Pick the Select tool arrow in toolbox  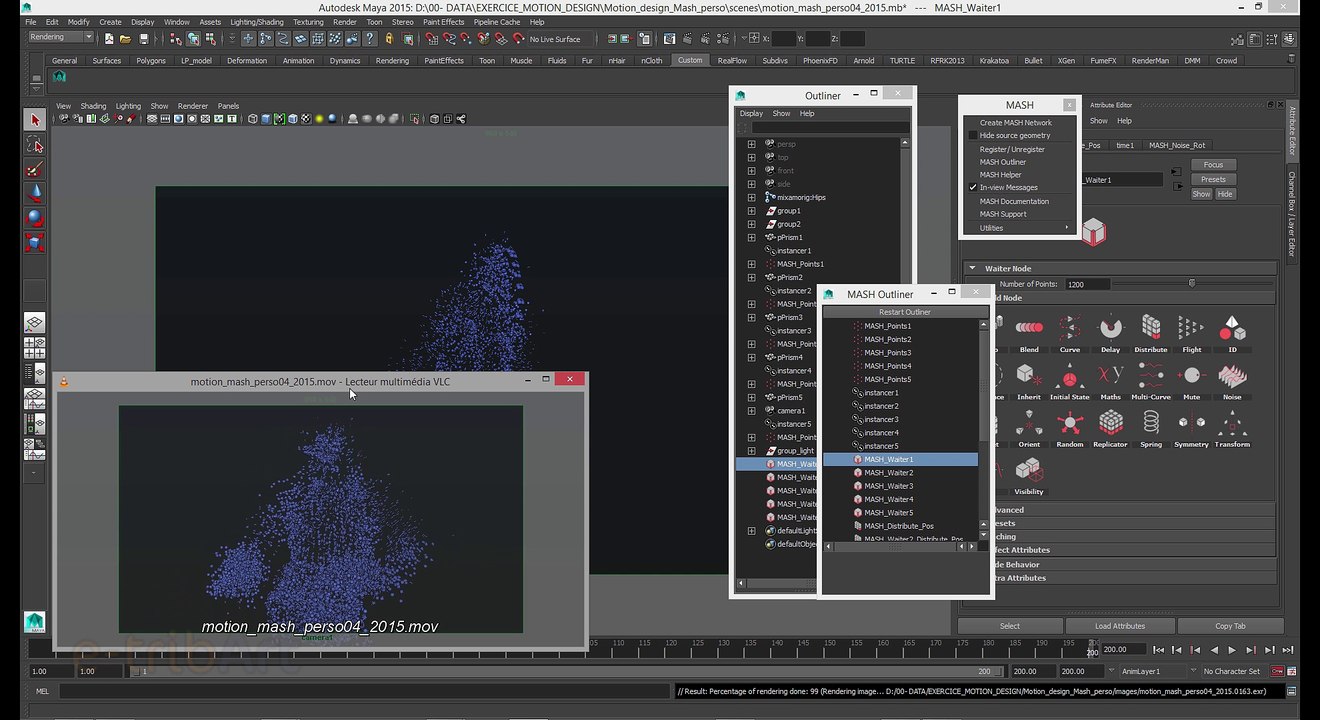(35, 120)
